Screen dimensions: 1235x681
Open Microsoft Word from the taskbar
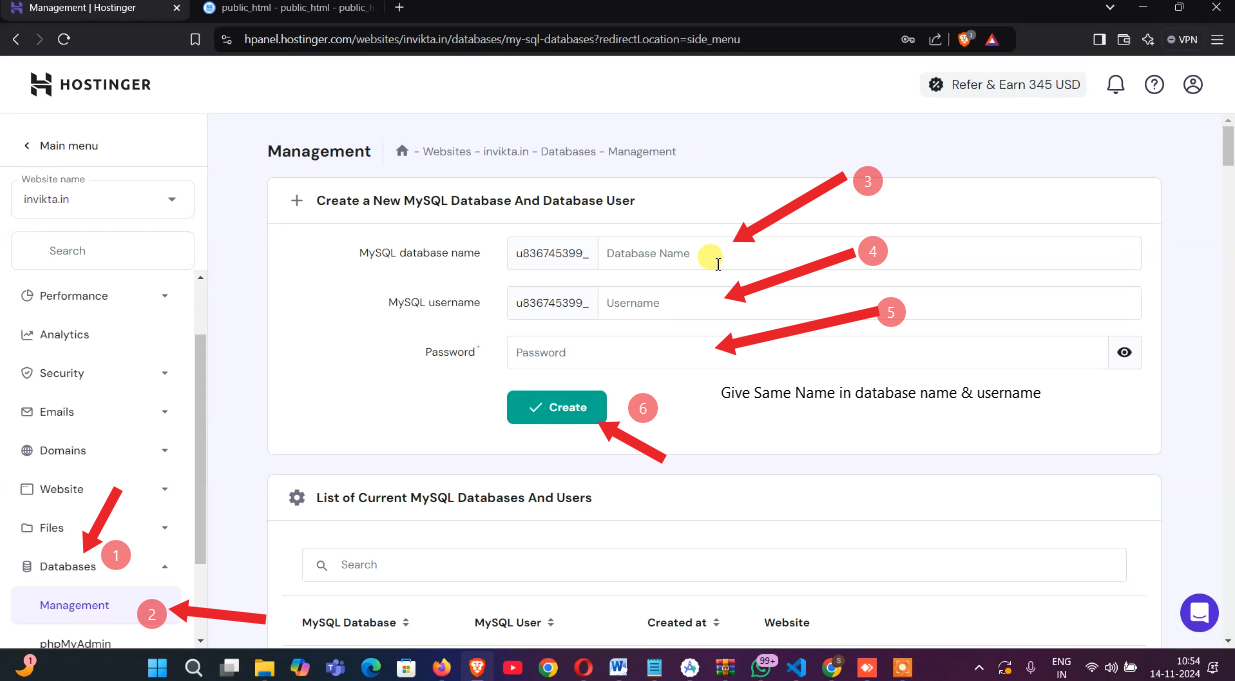coord(618,667)
